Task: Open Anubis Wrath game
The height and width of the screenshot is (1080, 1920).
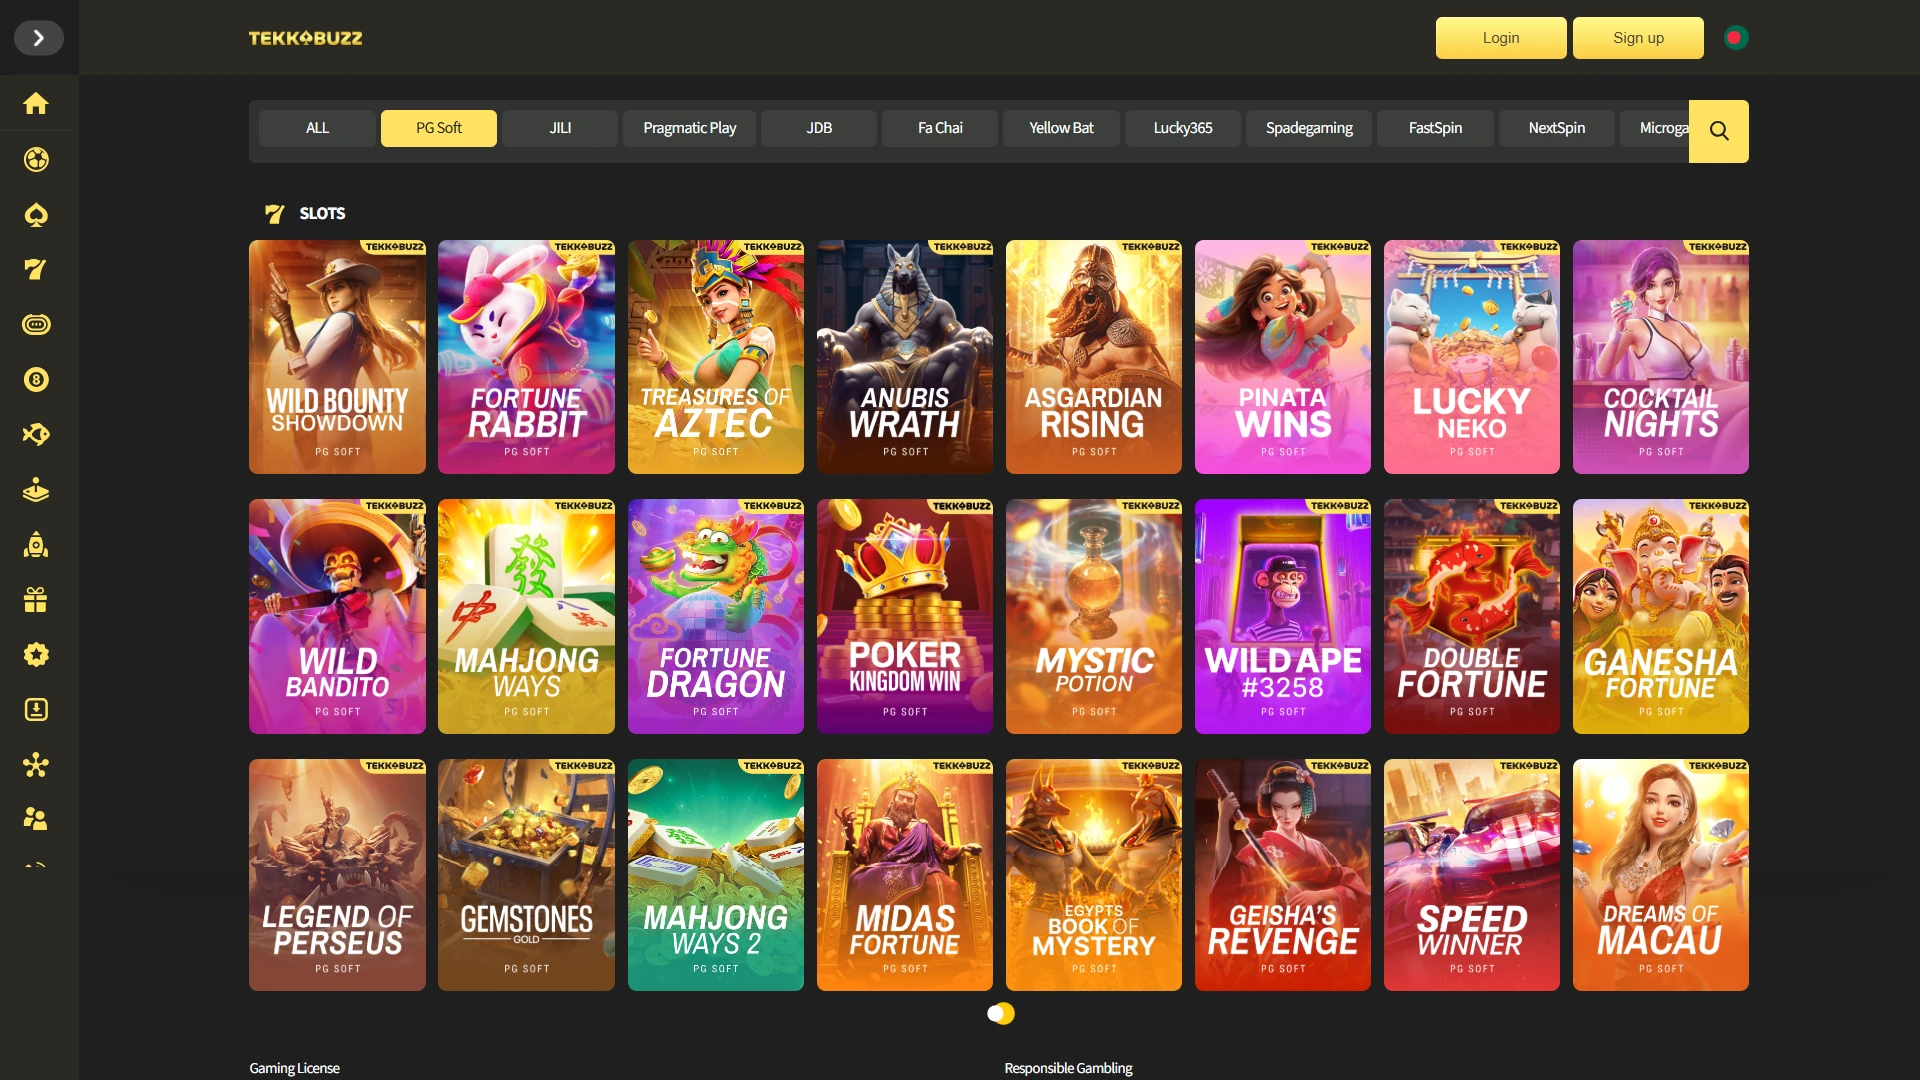Action: pos(905,357)
